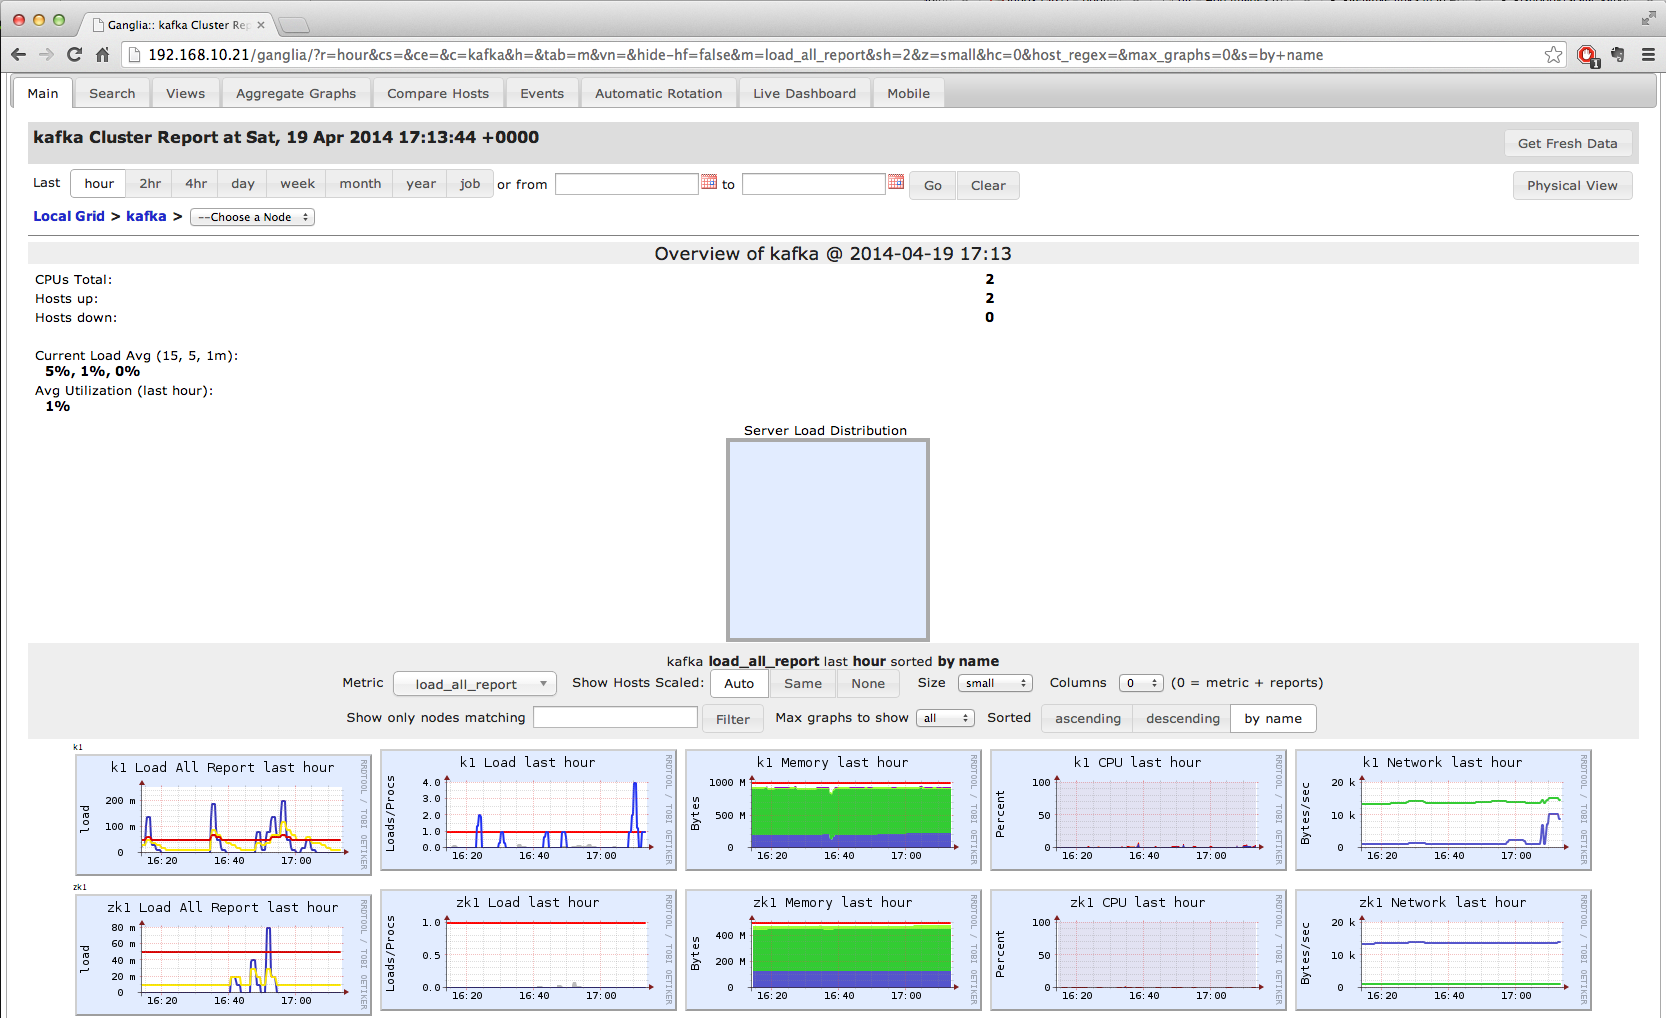Open the Compare Hosts tab
This screenshot has height=1018, width=1666.
tap(438, 93)
